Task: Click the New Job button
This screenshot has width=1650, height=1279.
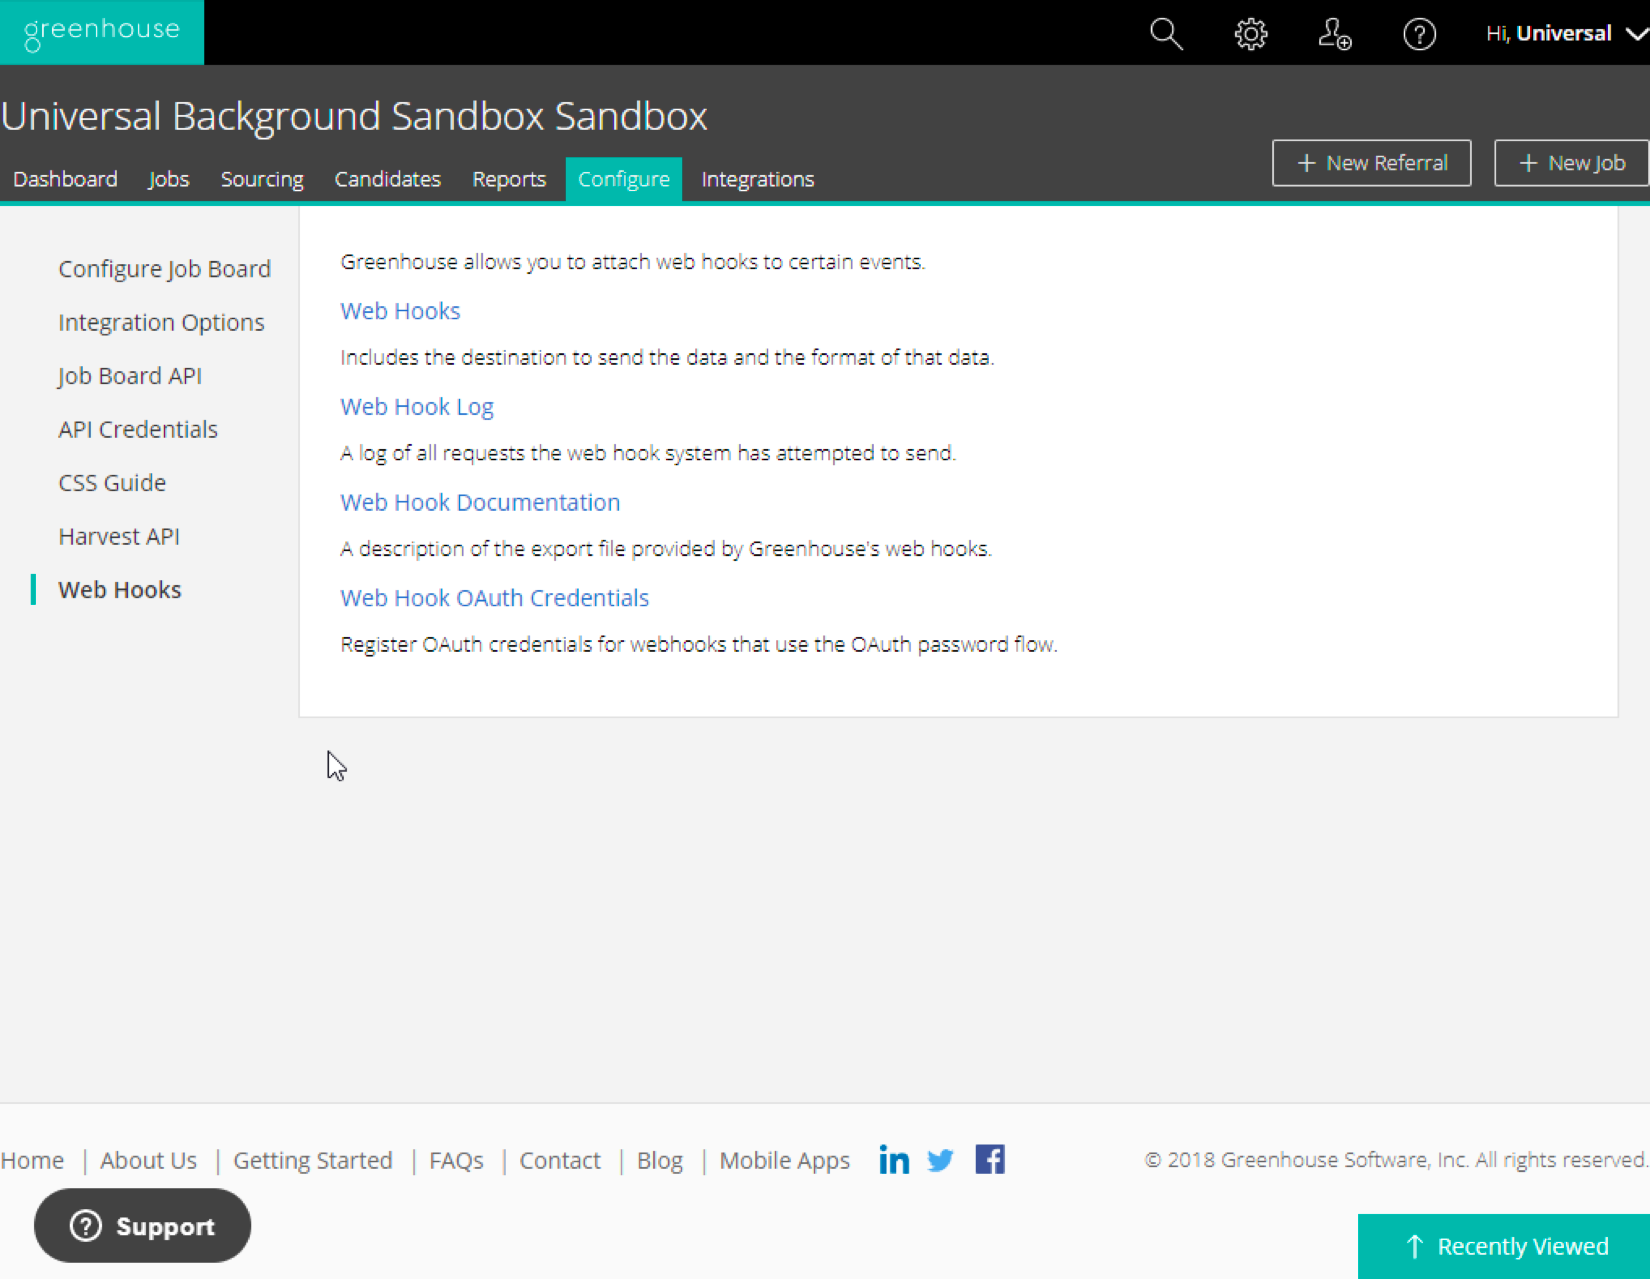Action: click(1571, 163)
